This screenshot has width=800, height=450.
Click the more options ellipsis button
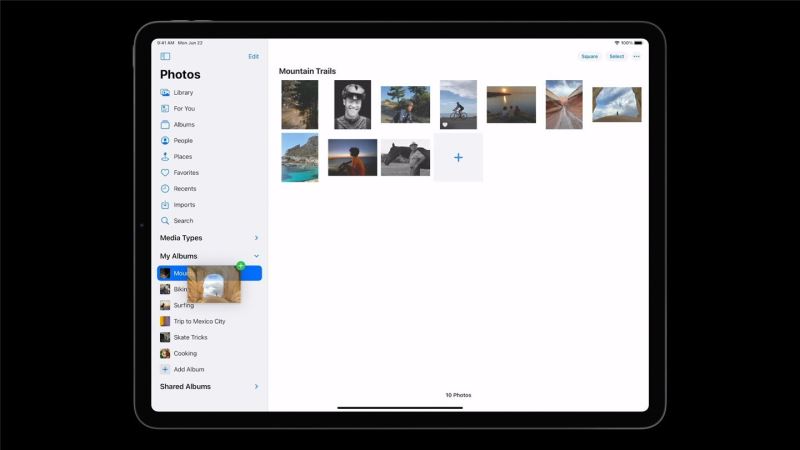(x=637, y=57)
